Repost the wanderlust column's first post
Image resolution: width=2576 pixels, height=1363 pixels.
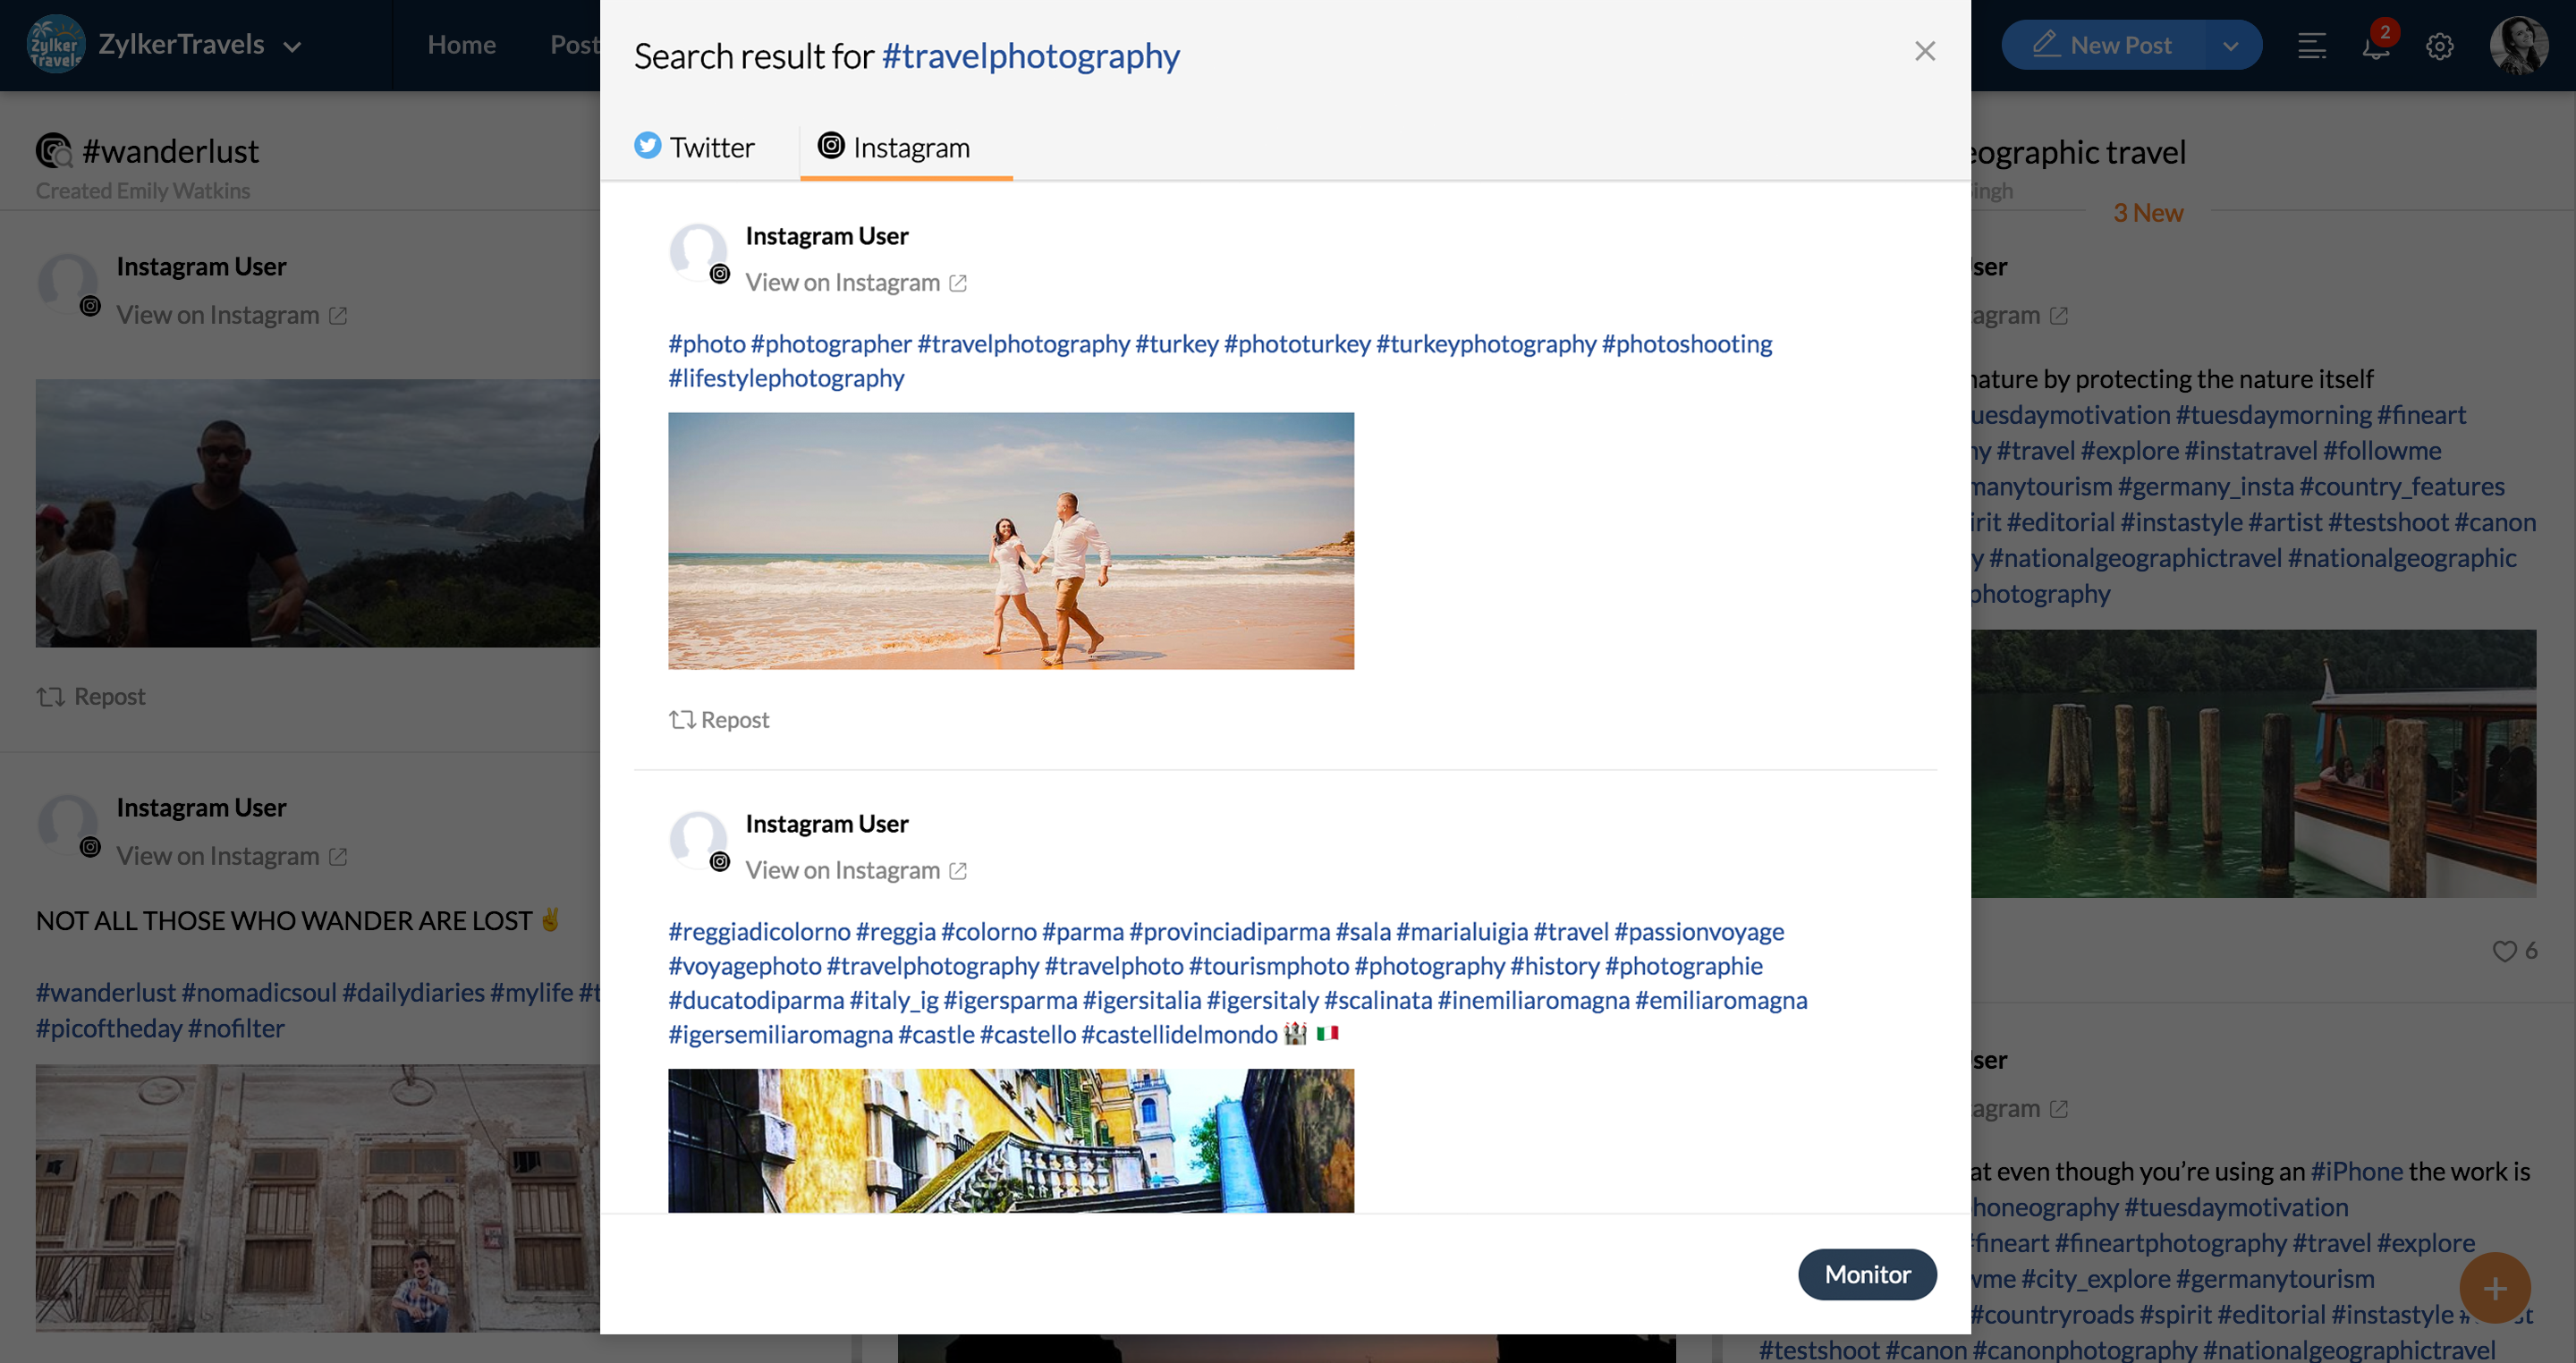91,697
